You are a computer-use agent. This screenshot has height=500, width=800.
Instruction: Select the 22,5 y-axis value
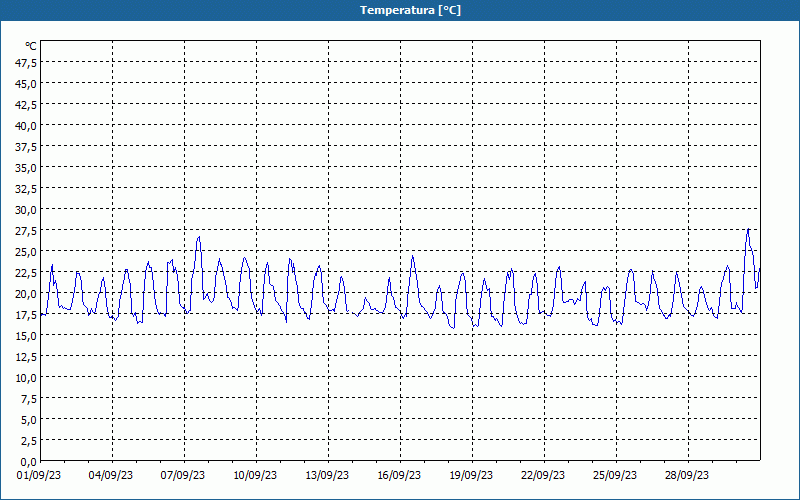tap(26, 272)
